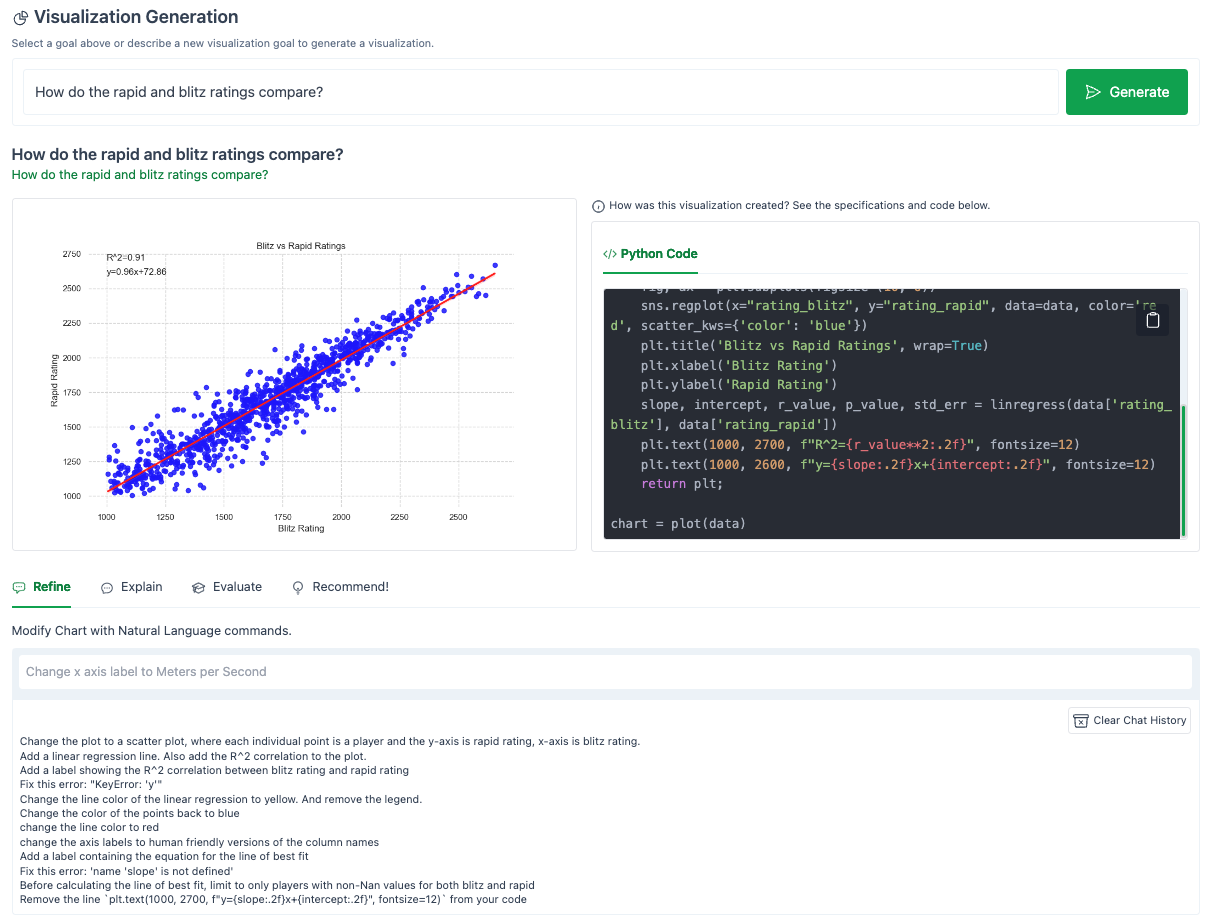The width and height of the screenshot is (1205, 924).
Task: Switch to the Explain tab
Action: (x=139, y=587)
